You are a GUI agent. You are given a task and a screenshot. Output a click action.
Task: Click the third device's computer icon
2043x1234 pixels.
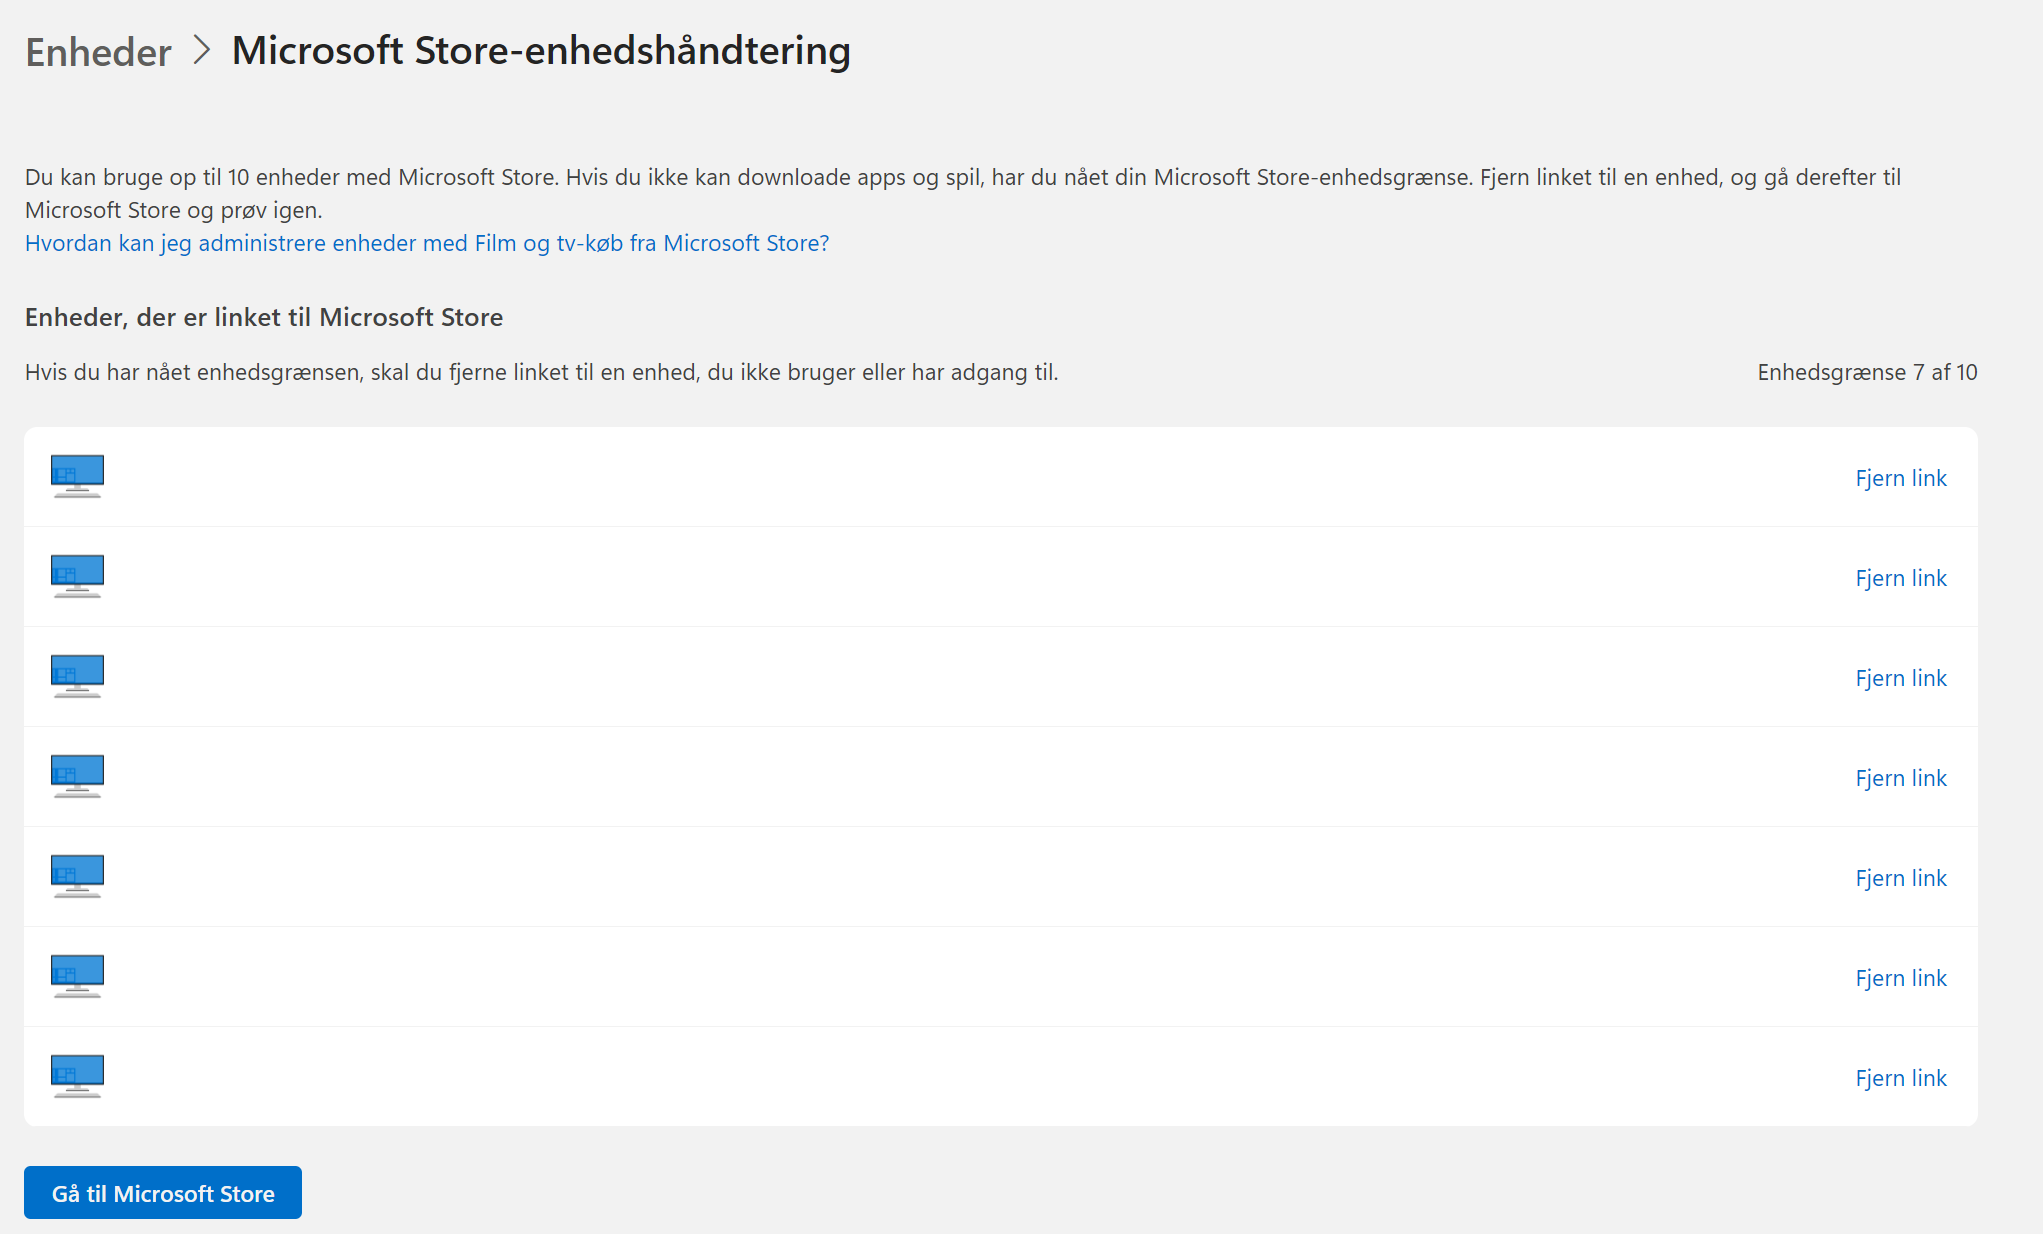(77, 677)
